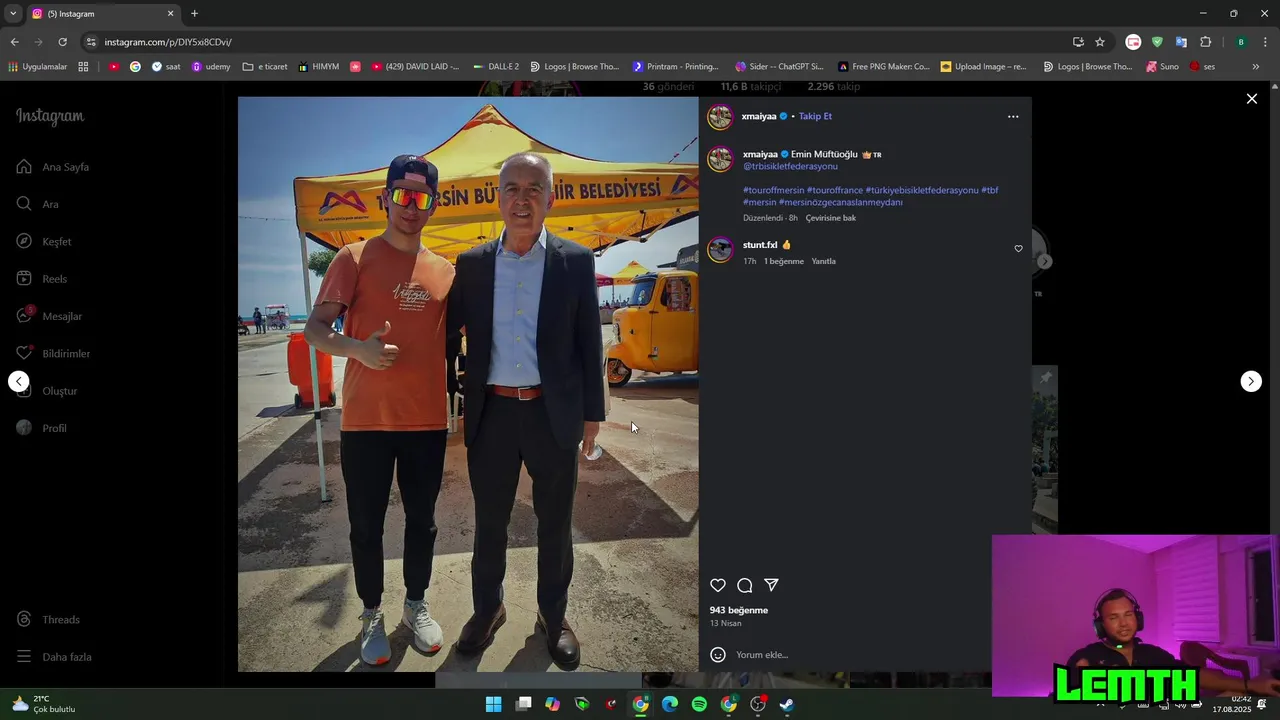Open Chrome extensions puzzle icon
The height and width of the screenshot is (720, 1280).
click(1205, 42)
